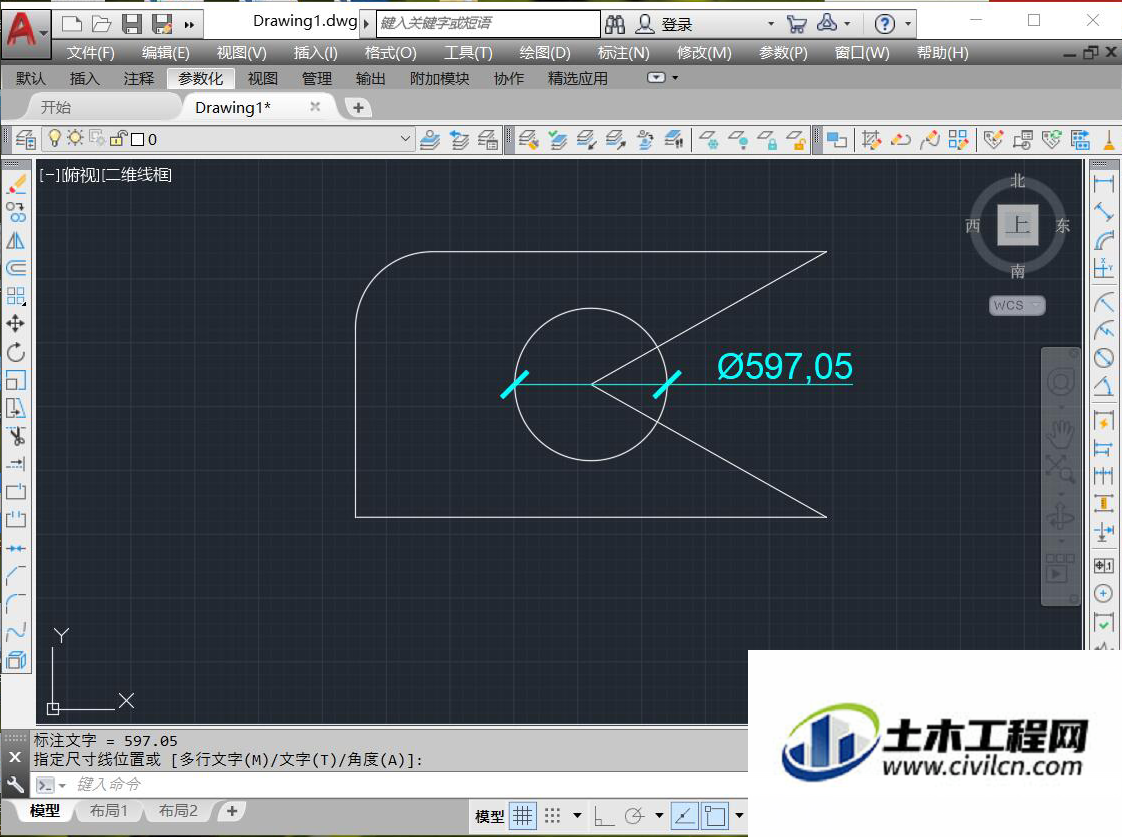This screenshot has width=1122, height=837.
Task: Choose the Array tool
Action: 16,295
